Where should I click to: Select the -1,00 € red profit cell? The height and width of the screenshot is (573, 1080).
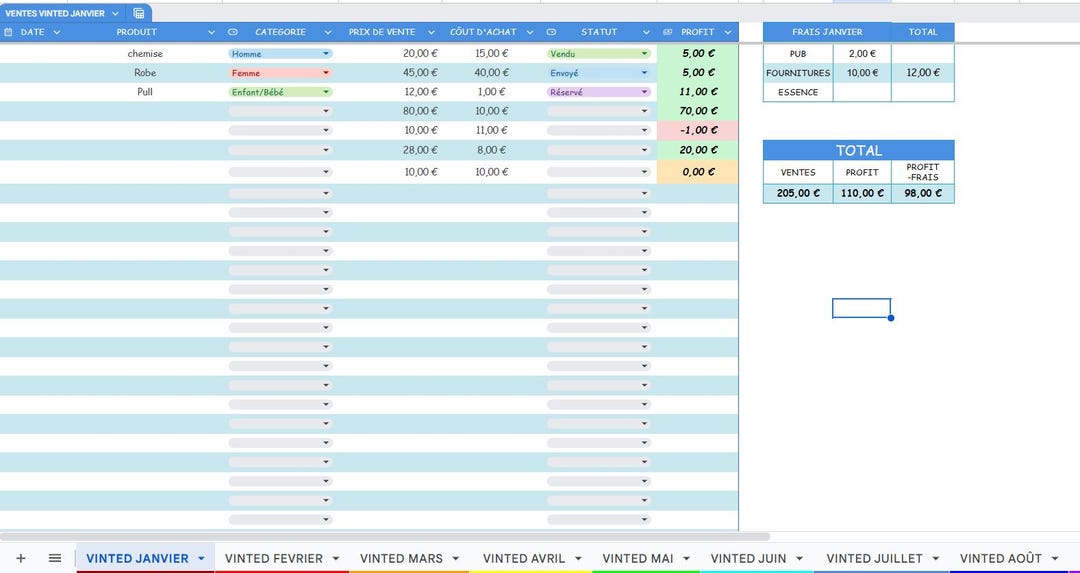pyautogui.click(x=697, y=130)
